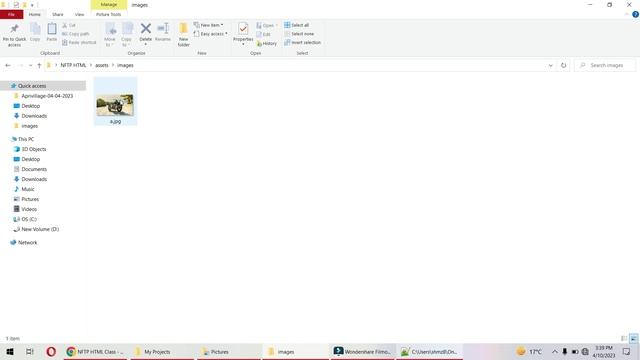The width and height of the screenshot is (640, 360).
Task: Click Edit in ribbon Open group
Action: coord(264,34)
